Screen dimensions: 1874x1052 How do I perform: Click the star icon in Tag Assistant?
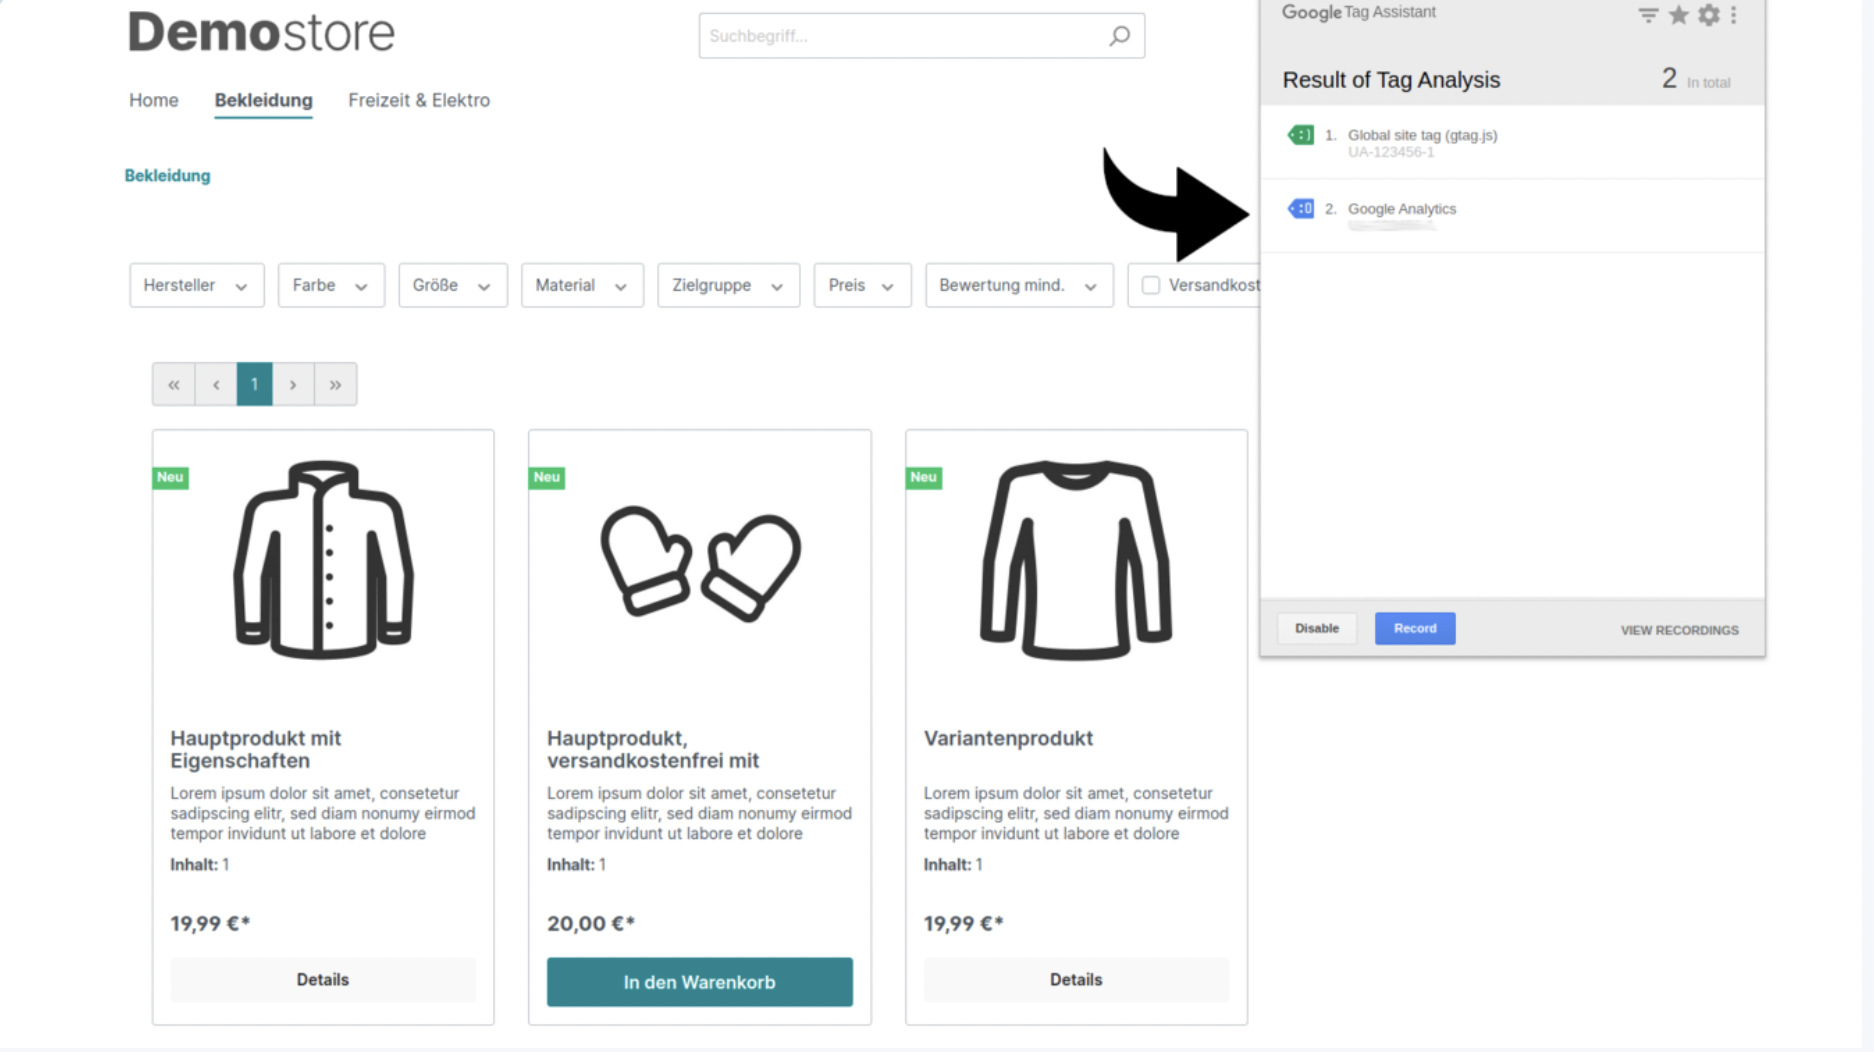click(x=1679, y=15)
